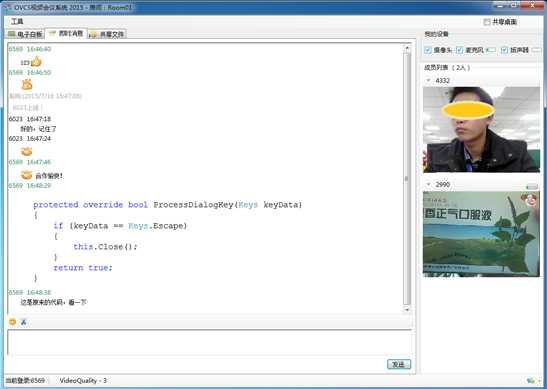Click the chat scrollbar down arrow
Screen dimensions: 547x389
click(407, 309)
